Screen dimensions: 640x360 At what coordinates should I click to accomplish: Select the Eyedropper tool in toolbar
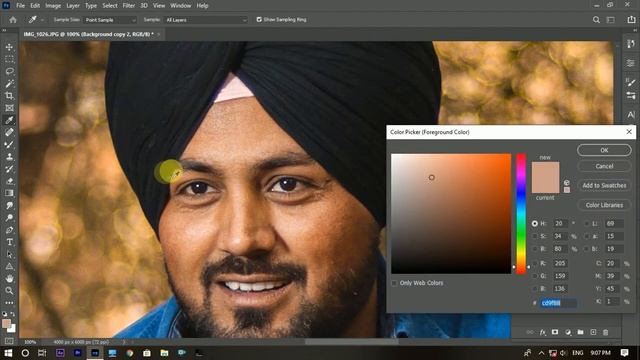click(9, 120)
